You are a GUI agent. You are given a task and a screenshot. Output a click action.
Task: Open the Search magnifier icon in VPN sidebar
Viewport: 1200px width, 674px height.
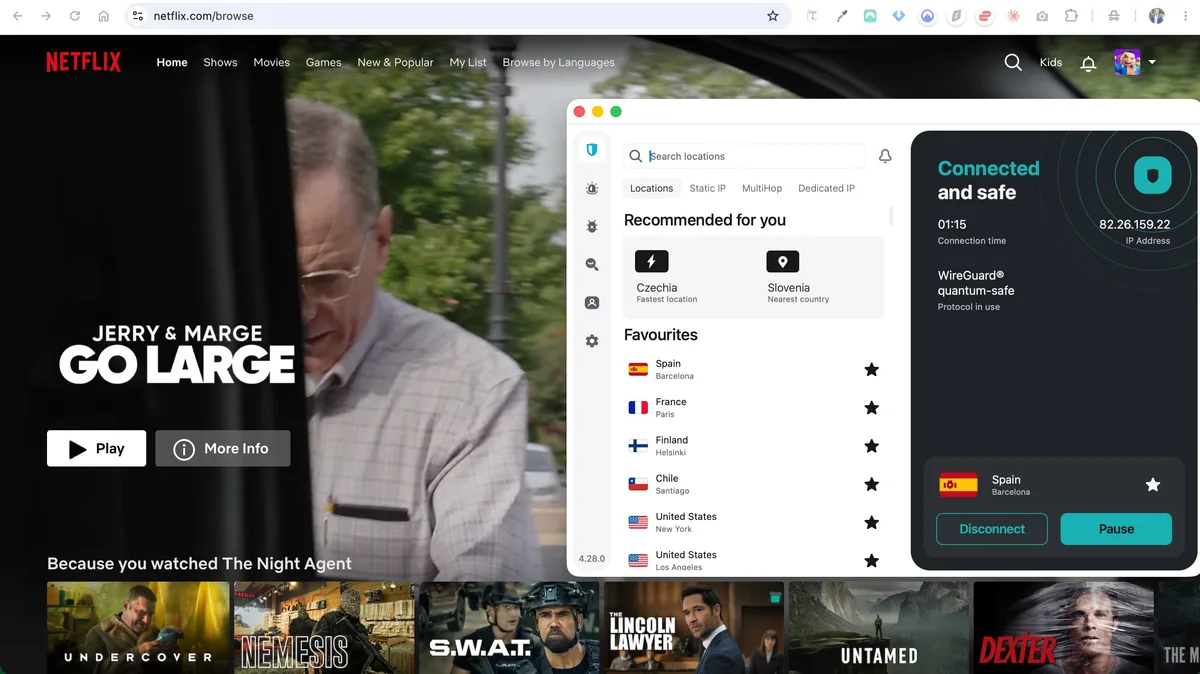592,264
